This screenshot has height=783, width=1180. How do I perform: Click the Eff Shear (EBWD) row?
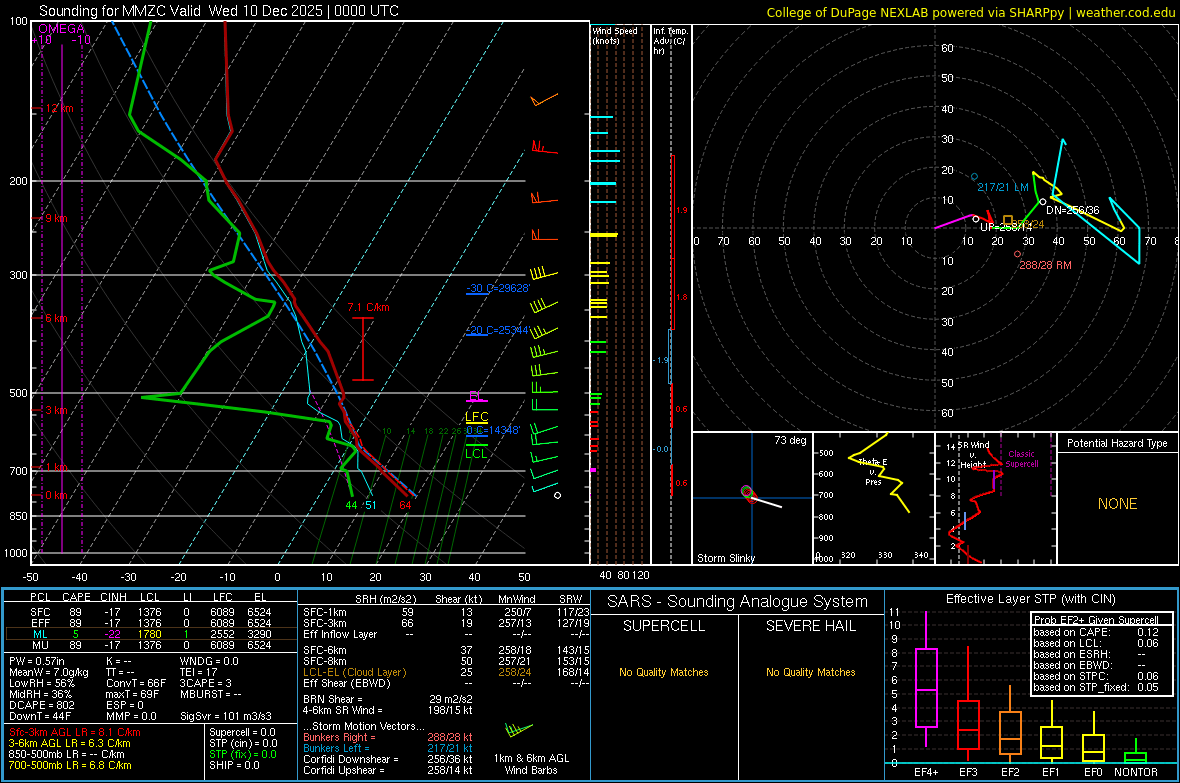coord(446,684)
